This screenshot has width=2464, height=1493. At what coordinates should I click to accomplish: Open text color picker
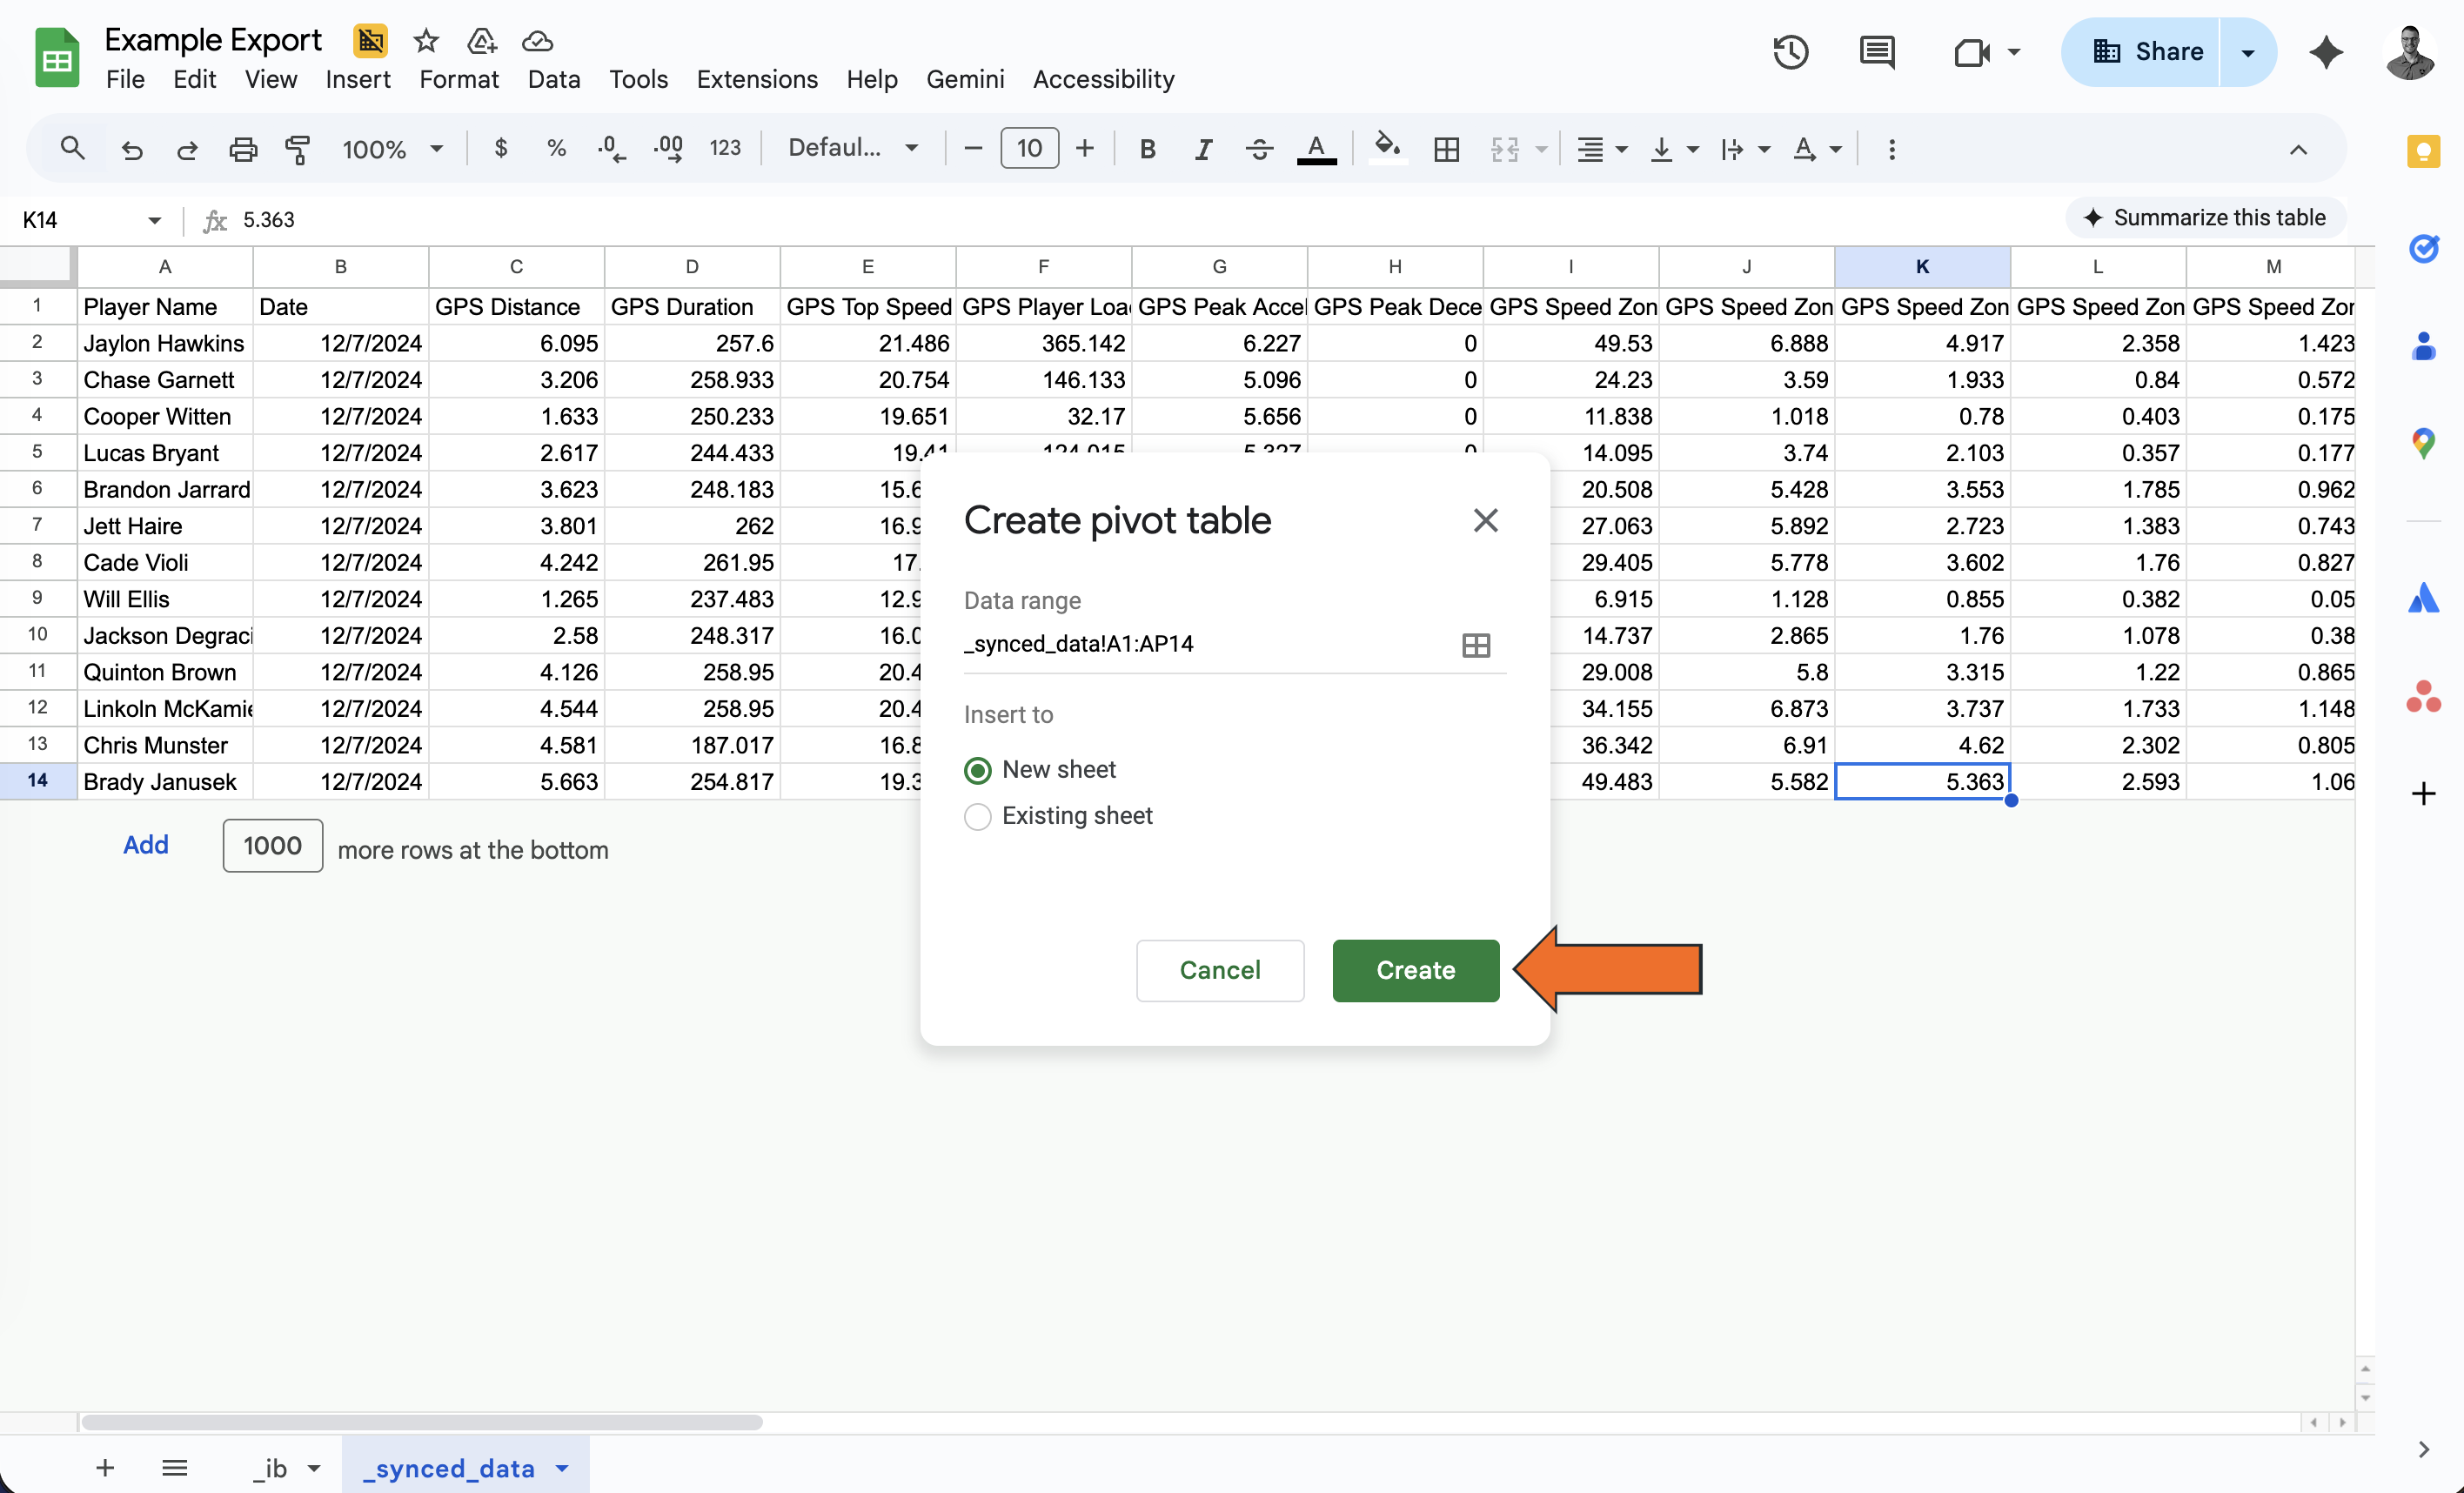[1316, 149]
